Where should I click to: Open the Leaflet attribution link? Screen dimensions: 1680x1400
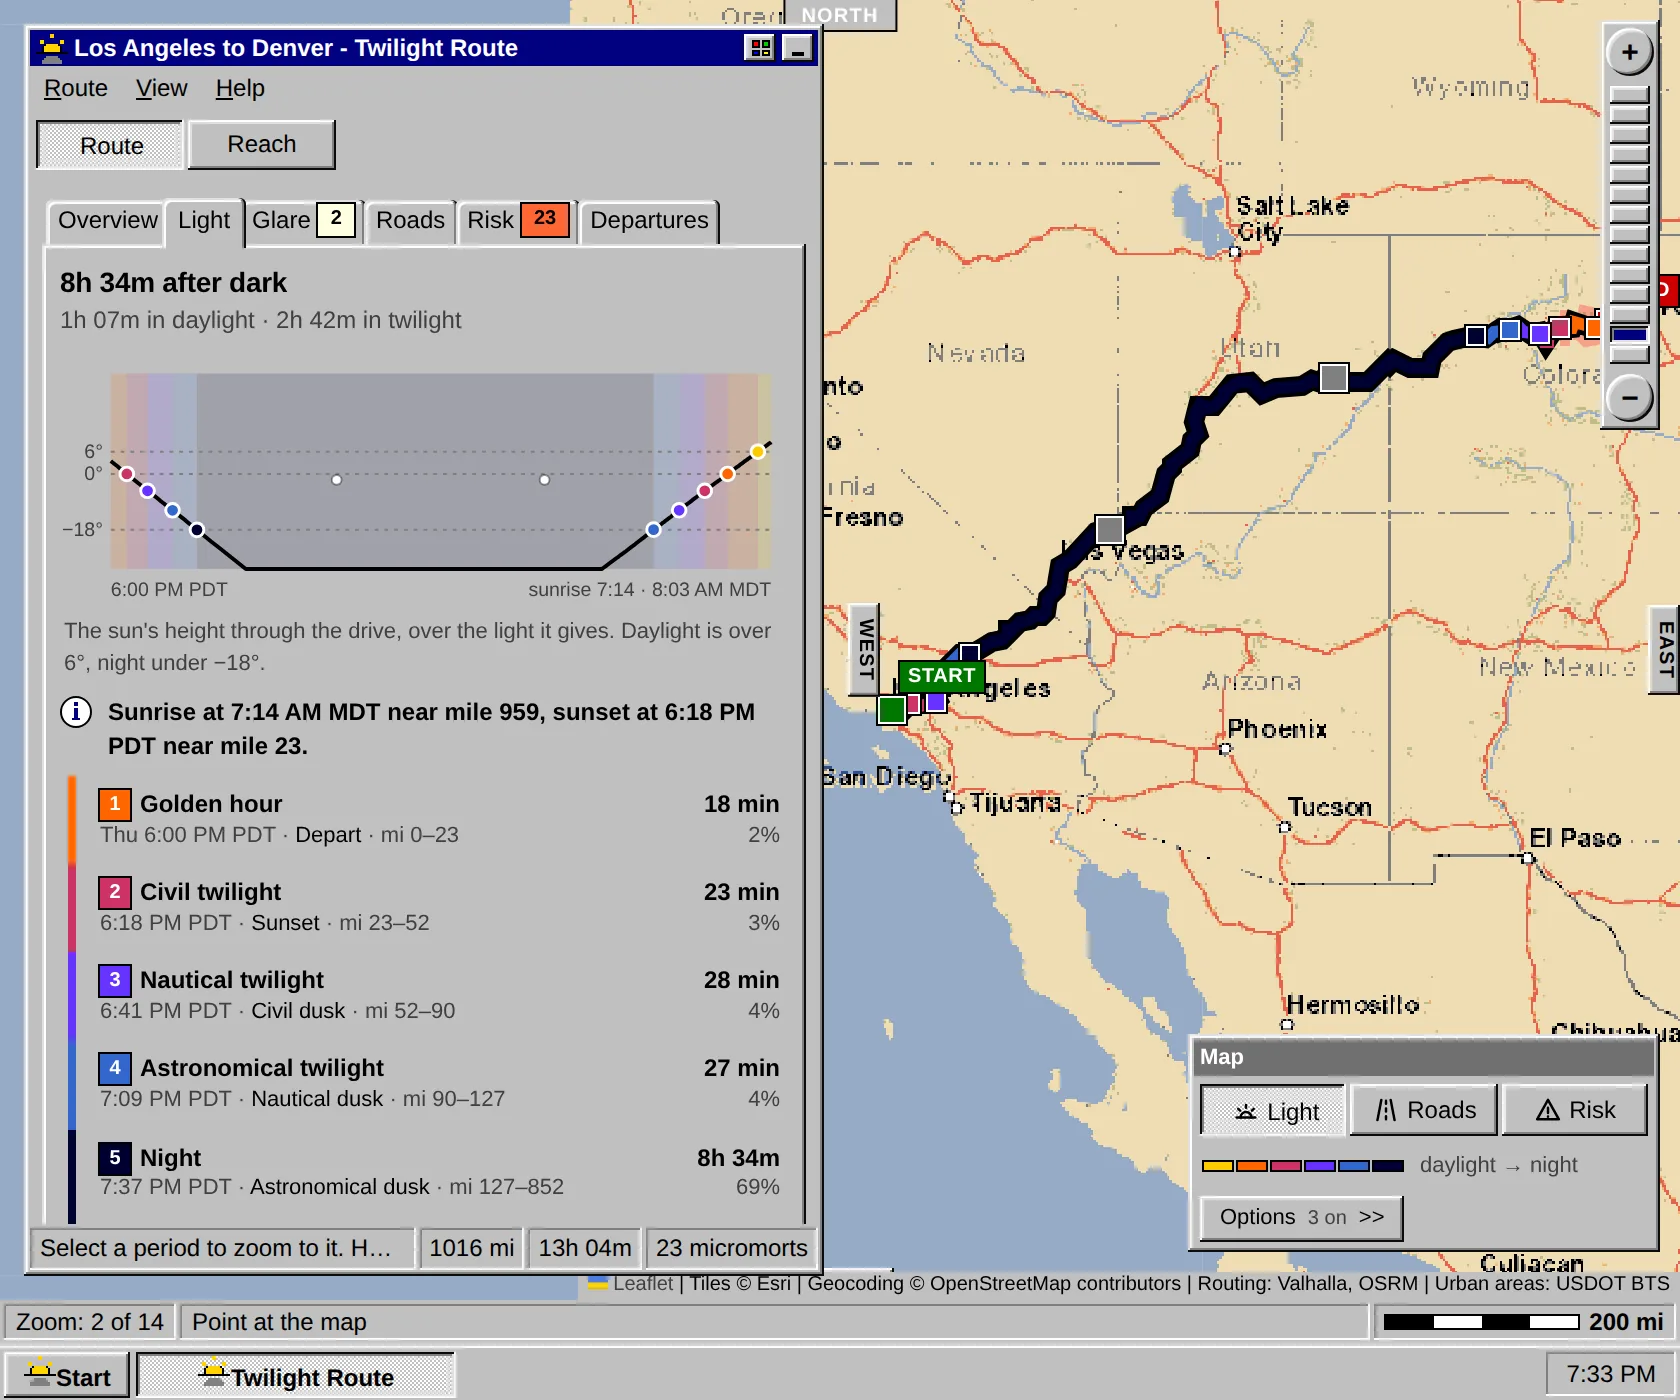643,1283
